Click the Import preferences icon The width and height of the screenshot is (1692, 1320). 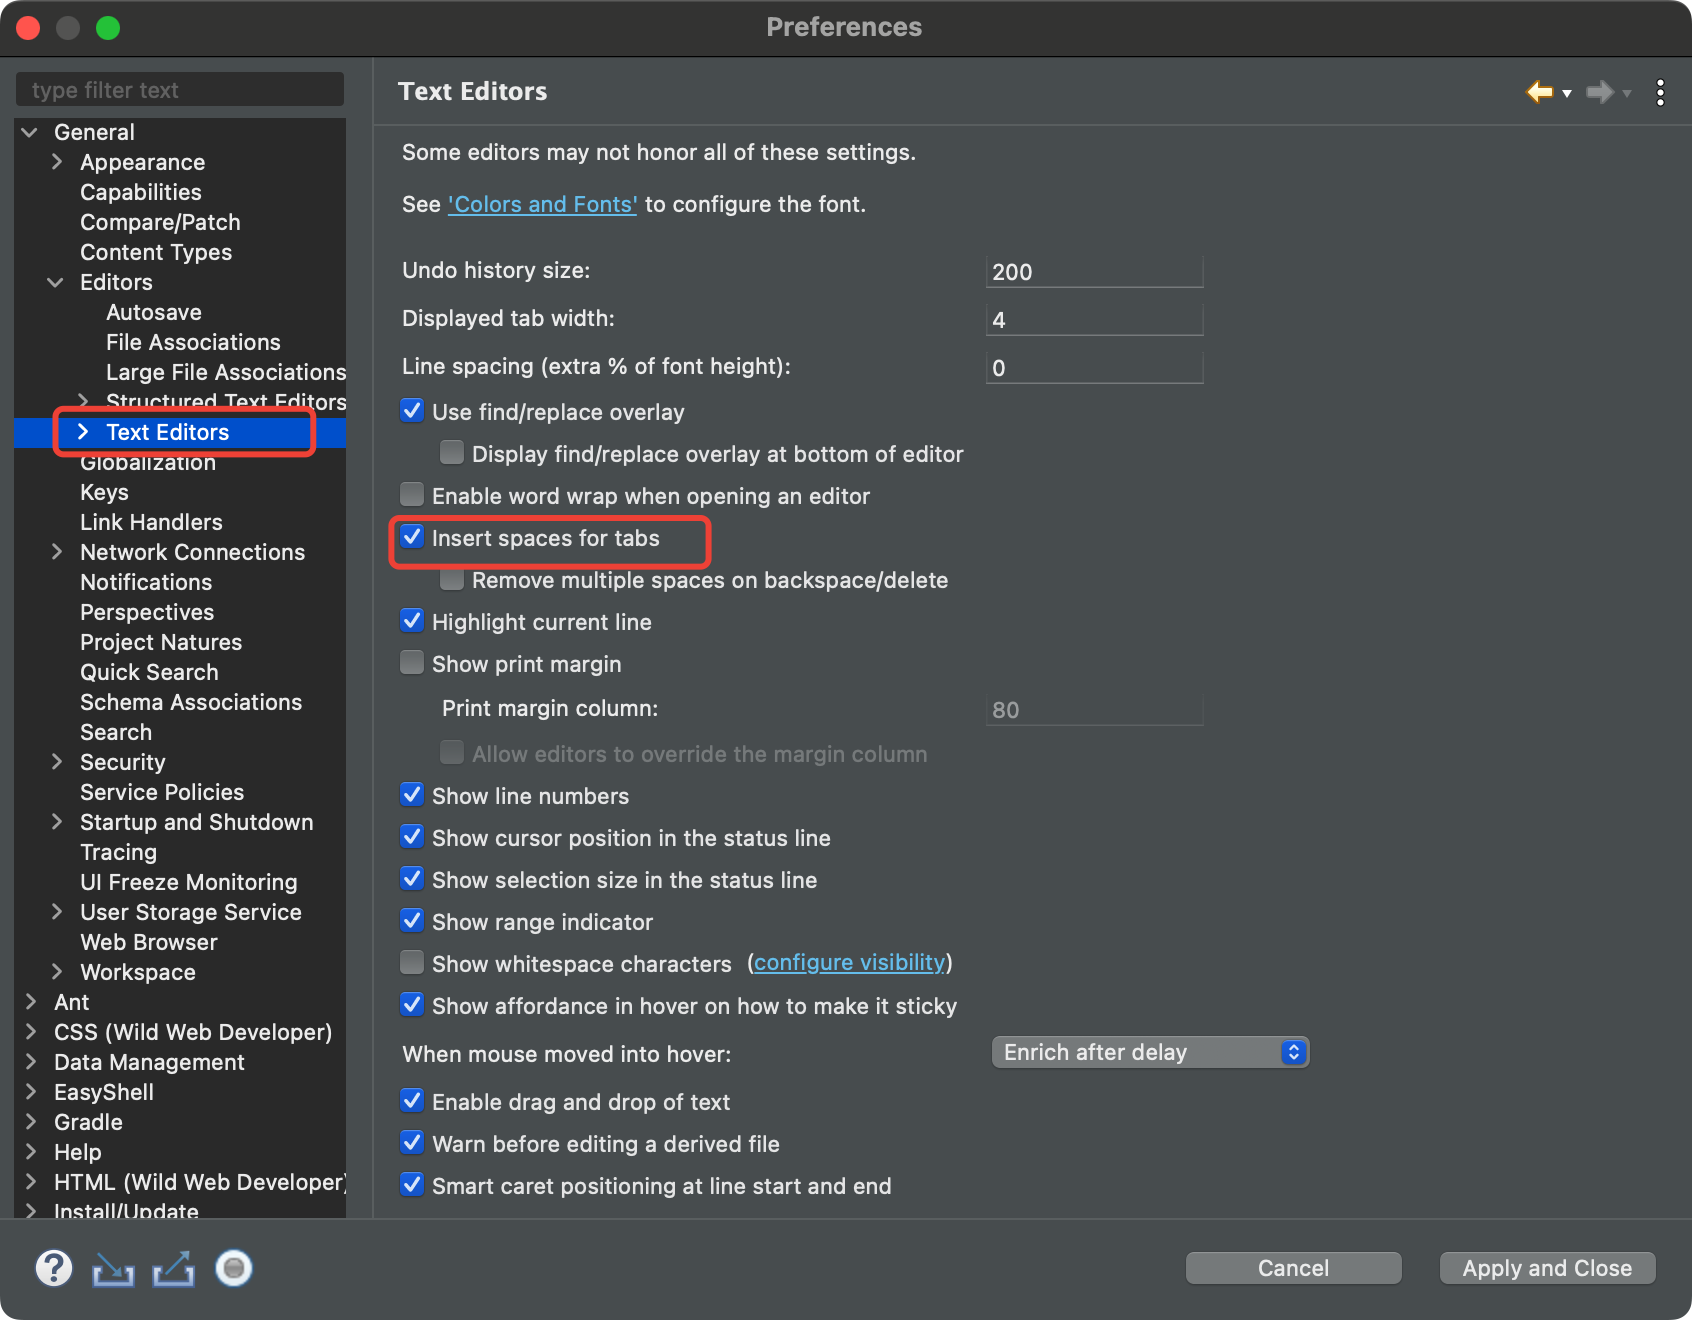(x=113, y=1269)
